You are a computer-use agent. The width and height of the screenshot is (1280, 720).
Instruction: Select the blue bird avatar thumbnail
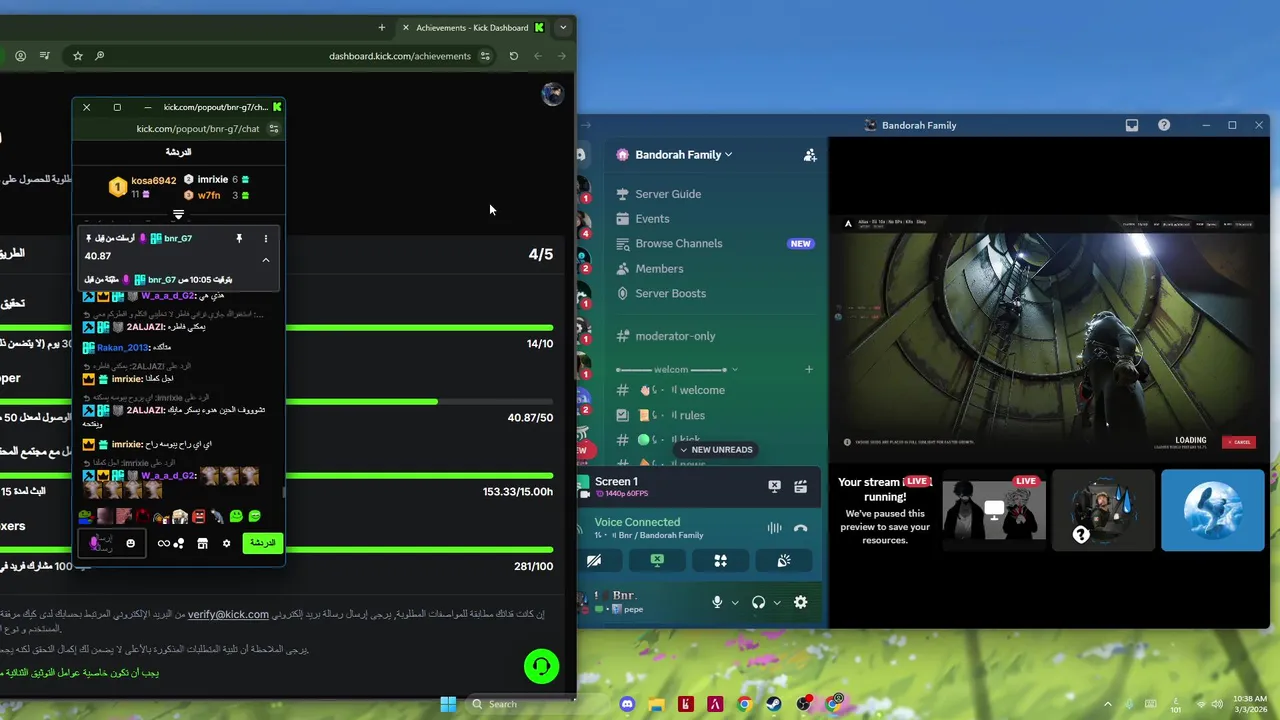click(x=1212, y=510)
